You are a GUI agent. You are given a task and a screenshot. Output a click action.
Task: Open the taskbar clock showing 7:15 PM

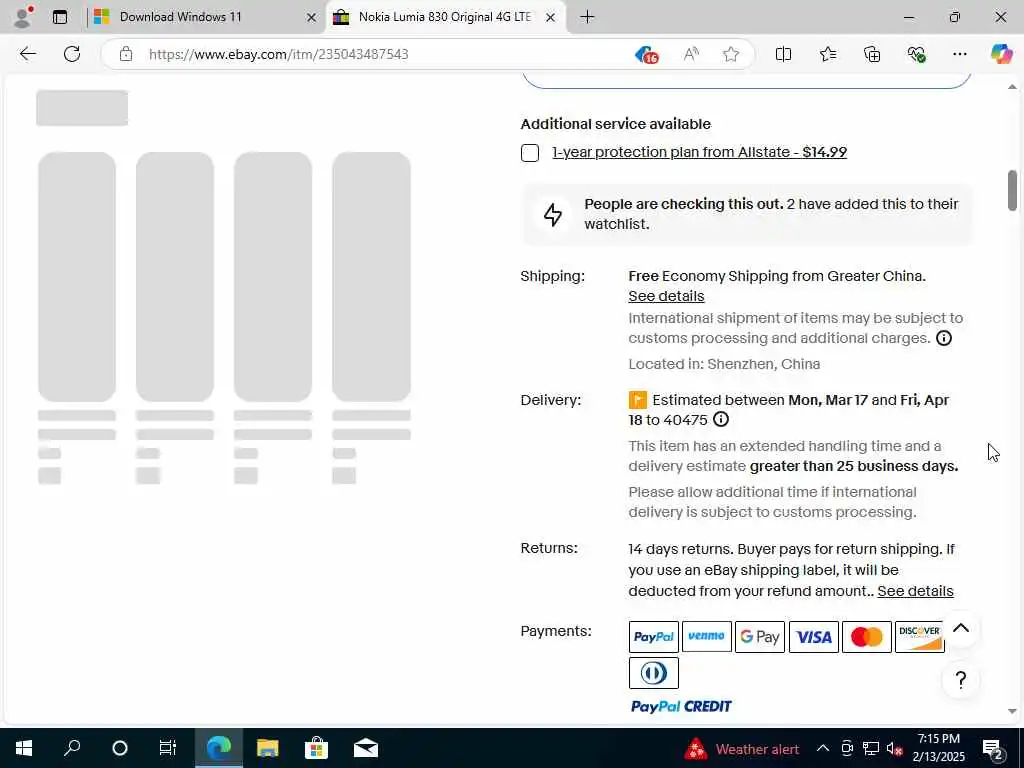938,748
